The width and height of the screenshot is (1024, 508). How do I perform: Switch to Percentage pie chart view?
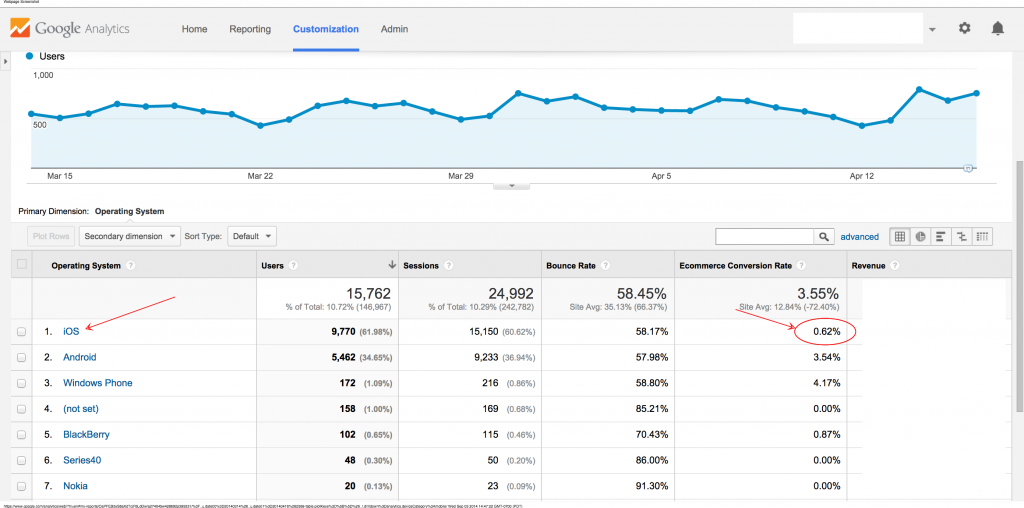tap(920, 237)
